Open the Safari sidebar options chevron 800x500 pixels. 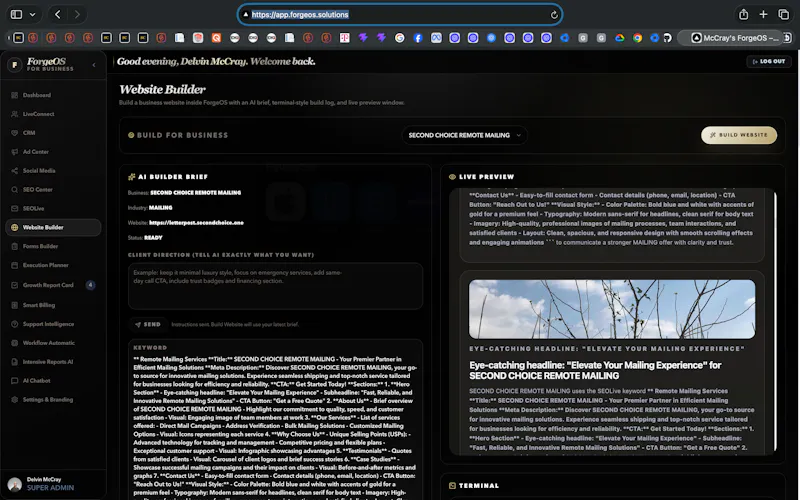[32, 14]
